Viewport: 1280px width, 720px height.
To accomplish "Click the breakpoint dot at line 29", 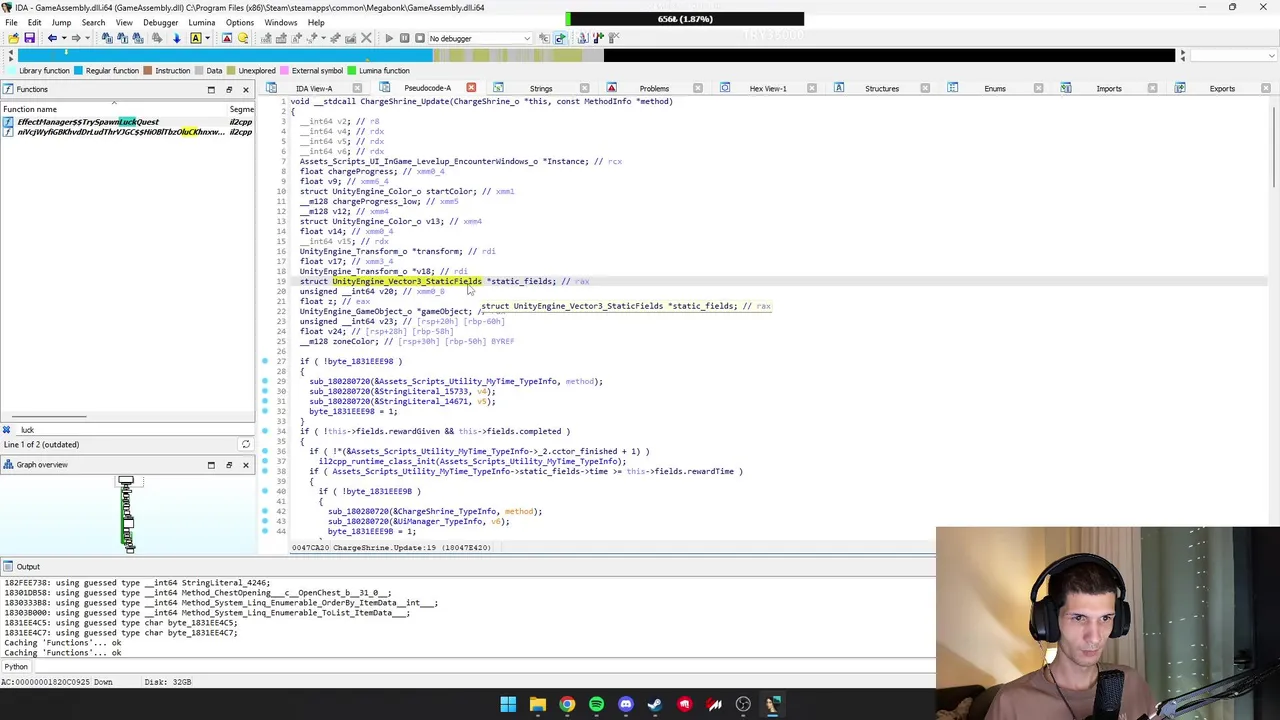I will [x=265, y=381].
